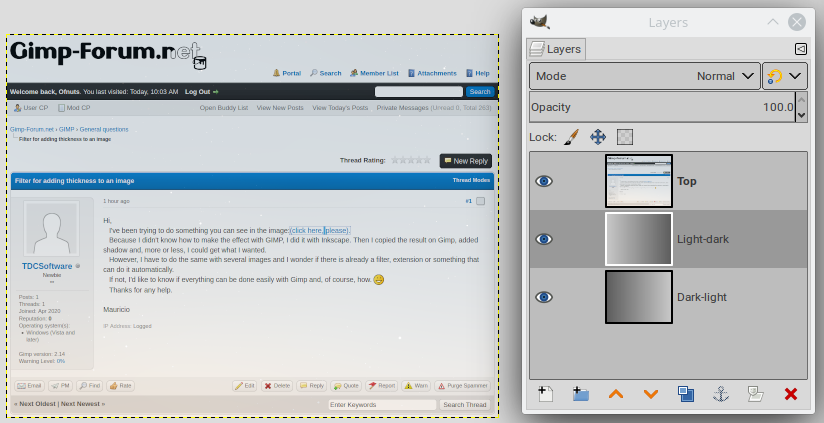Click the Purge Spammer button

tap(462, 386)
